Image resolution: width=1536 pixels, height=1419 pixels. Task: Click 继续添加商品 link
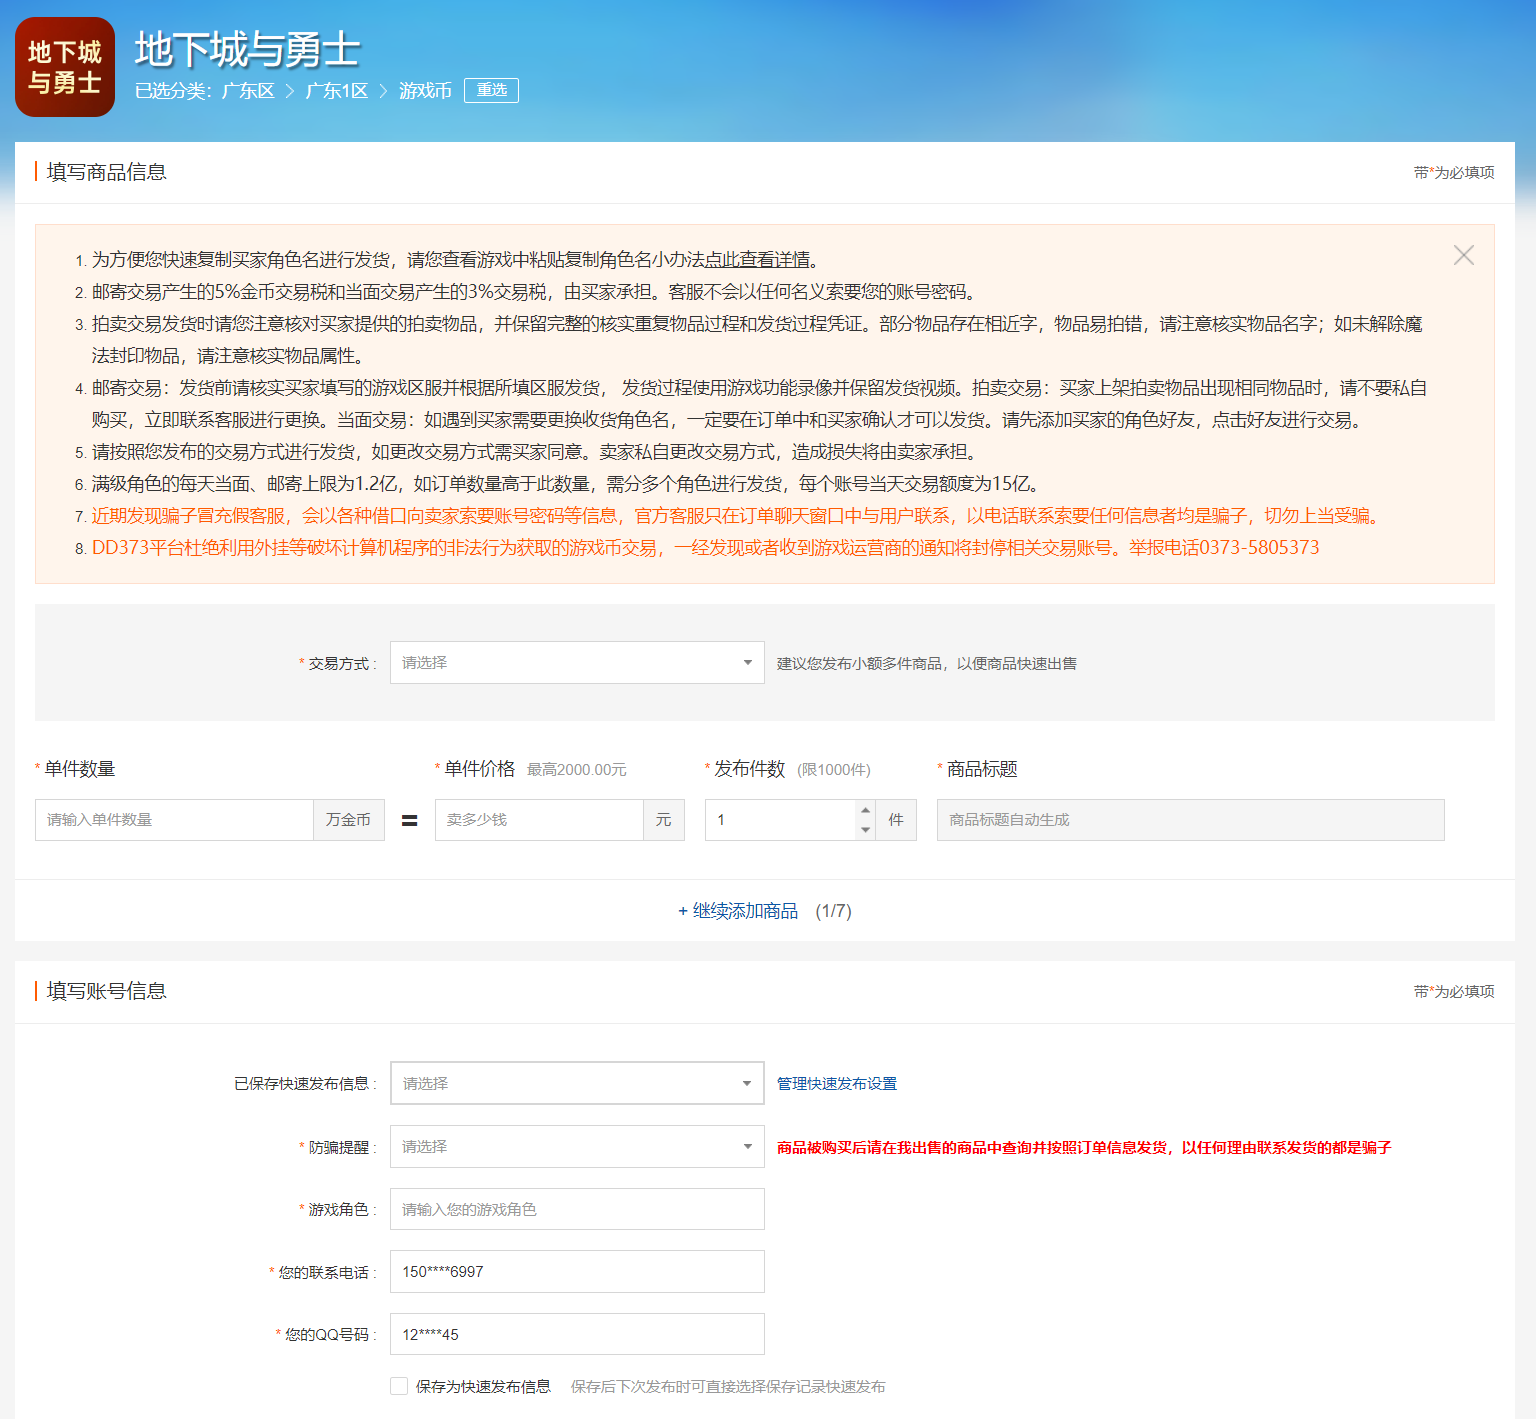tap(738, 911)
